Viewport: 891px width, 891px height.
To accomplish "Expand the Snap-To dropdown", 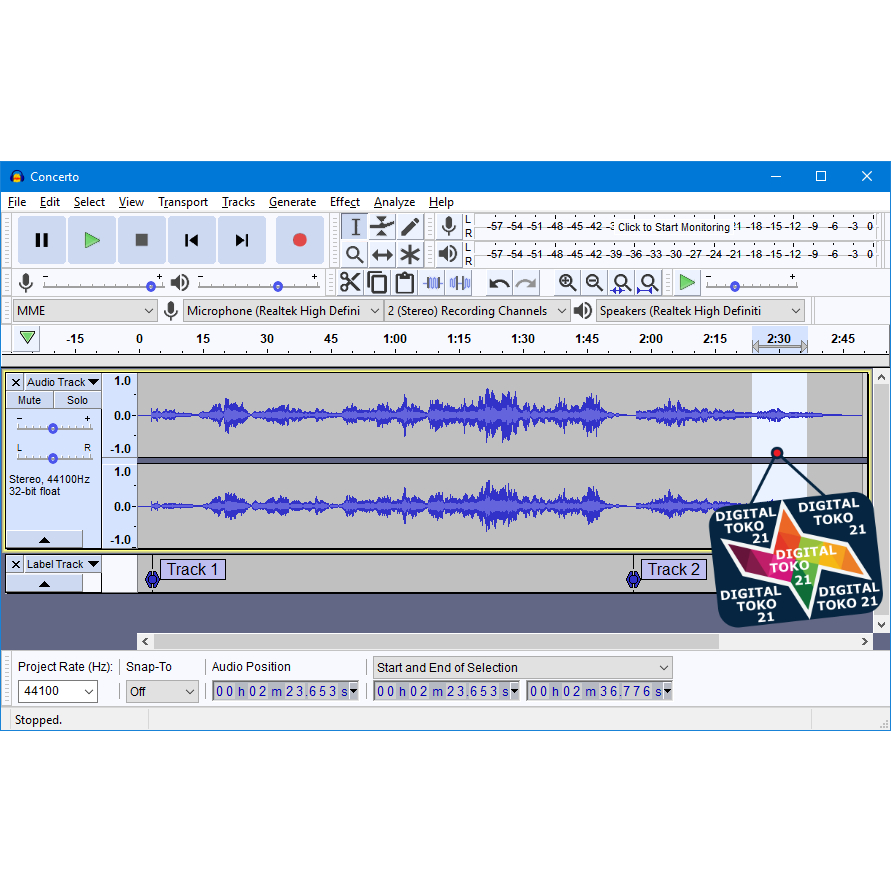I will point(162,691).
